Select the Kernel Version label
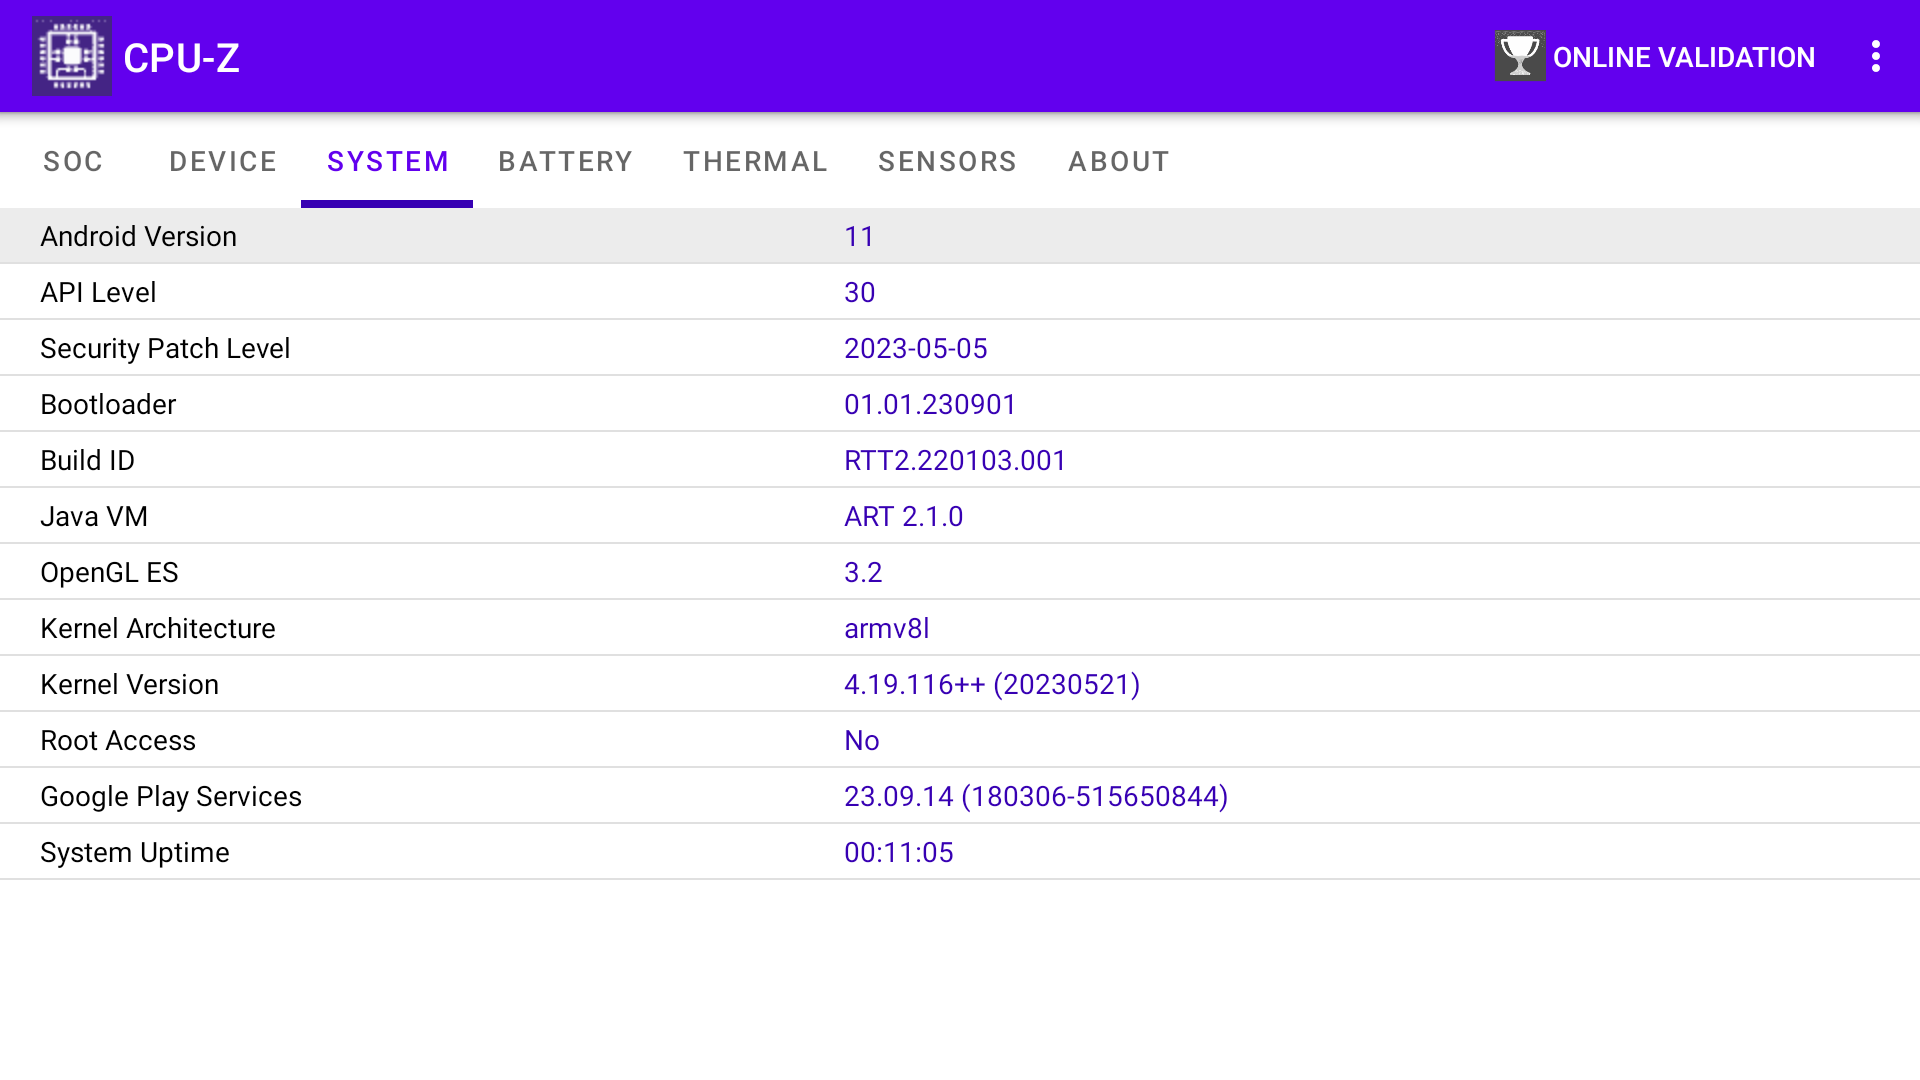This screenshot has width=1920, height=1080. [x=130, y=684]
